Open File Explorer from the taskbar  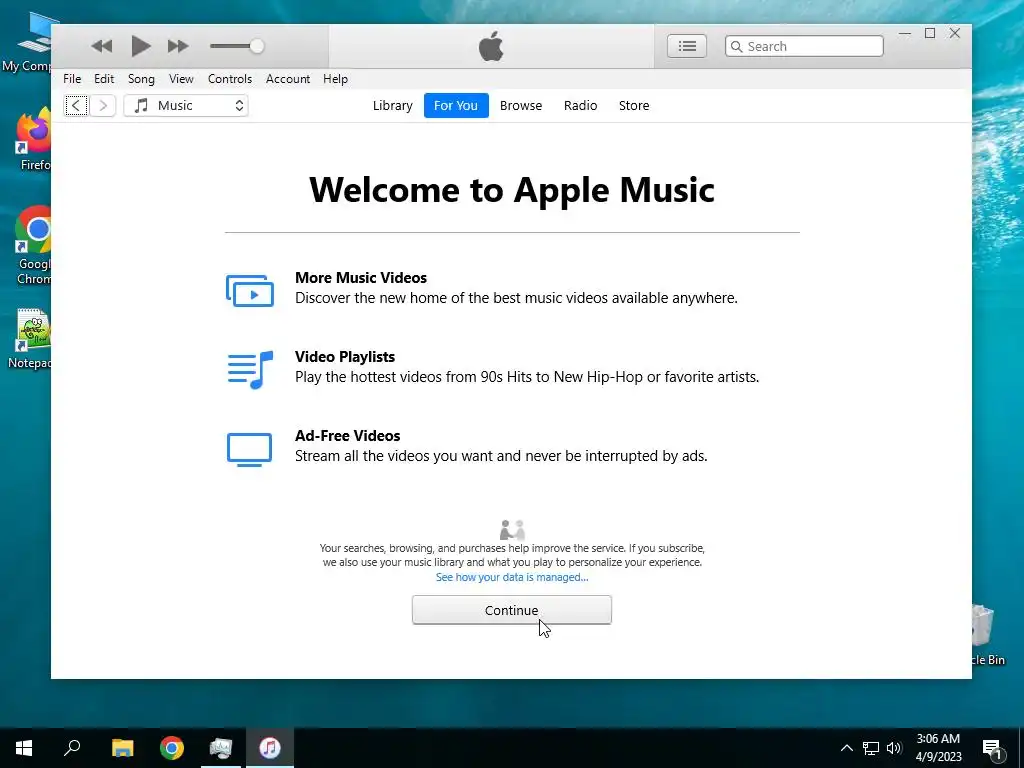click(122, 748)
